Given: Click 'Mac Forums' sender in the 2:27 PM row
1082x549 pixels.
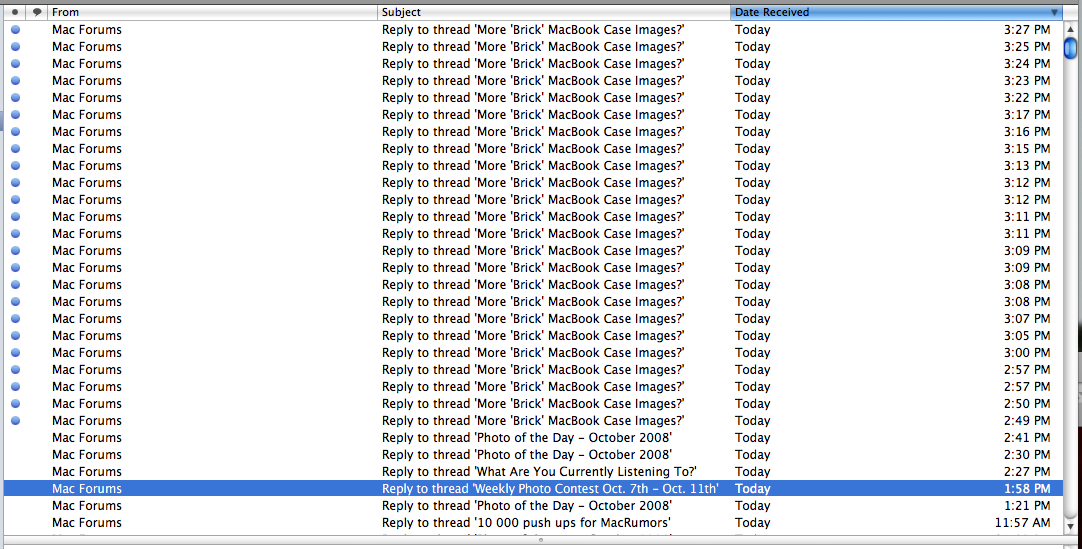Looking at the screenshot, I should (87, 472).
